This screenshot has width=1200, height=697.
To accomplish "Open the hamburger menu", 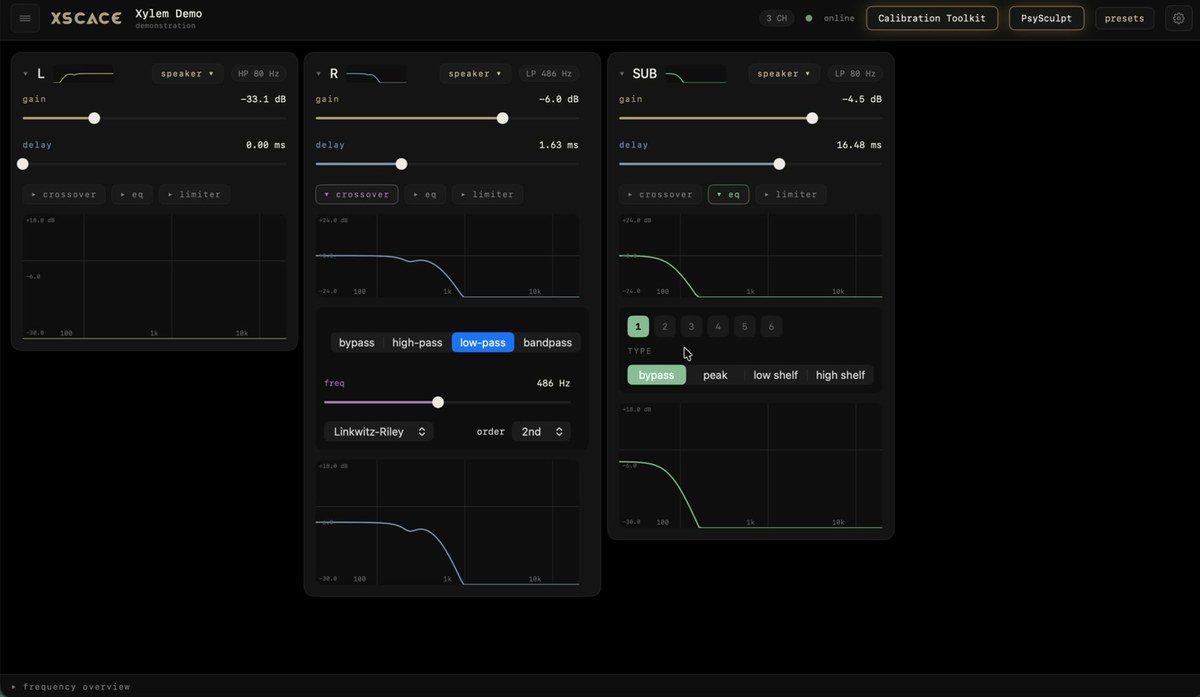I will pos(26,18).
